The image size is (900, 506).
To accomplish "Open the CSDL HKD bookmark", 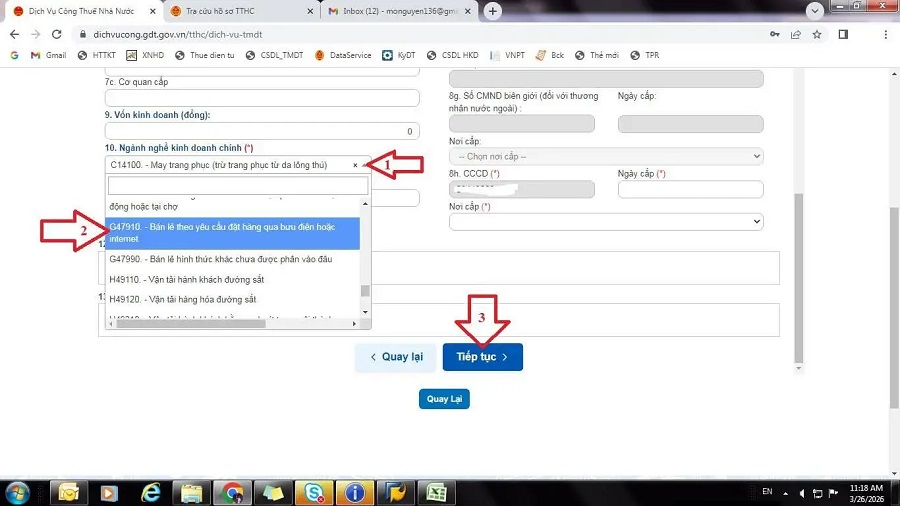I will pyautogui.click(x=452, y=55).
